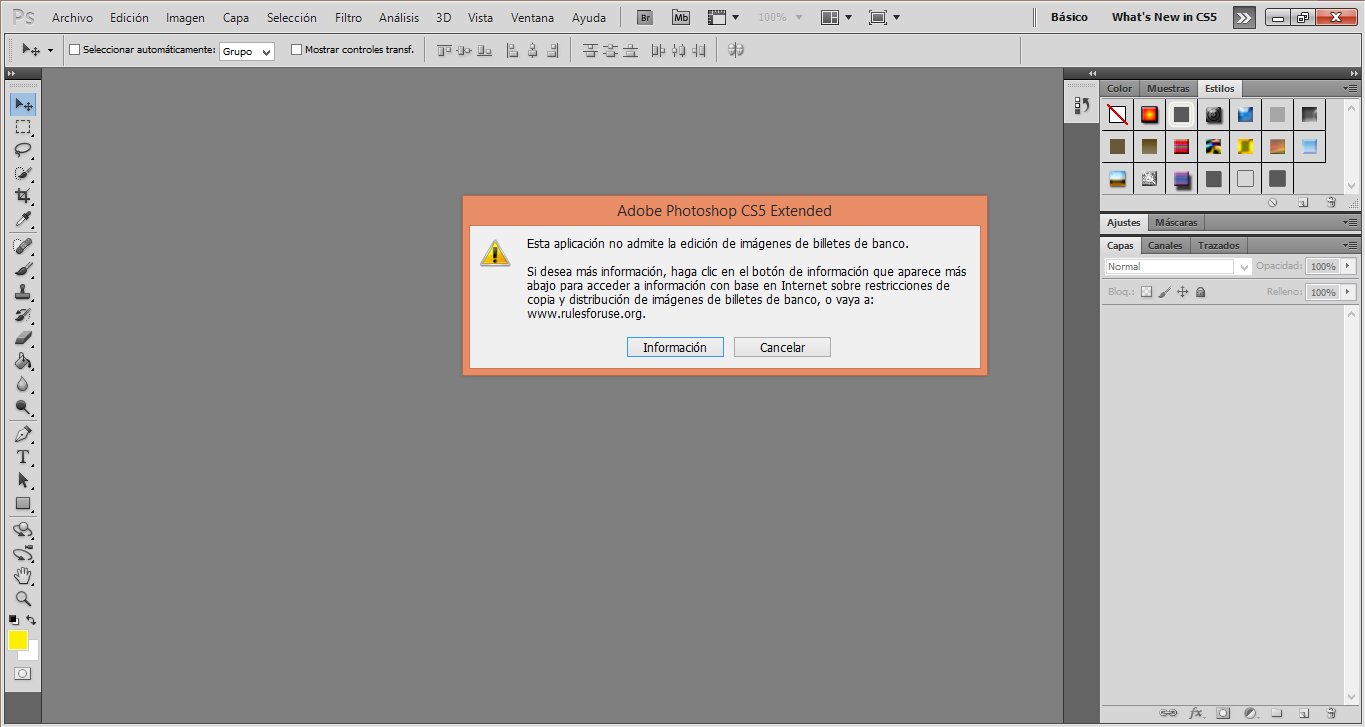The width and height of the screenshot is (1365, 727).
Task: Click the yellow foreground color swatch
Action: pyautogui.click(x=18, y=641)
